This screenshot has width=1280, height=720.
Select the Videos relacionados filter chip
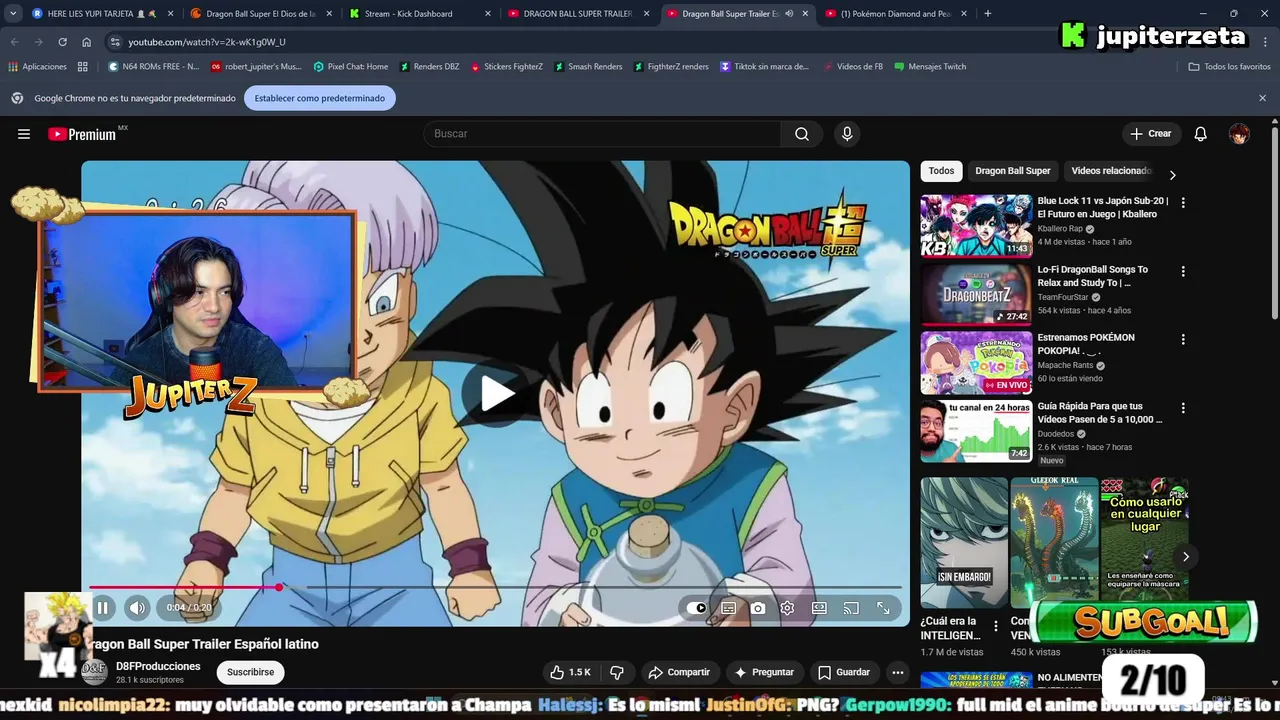1111,171
